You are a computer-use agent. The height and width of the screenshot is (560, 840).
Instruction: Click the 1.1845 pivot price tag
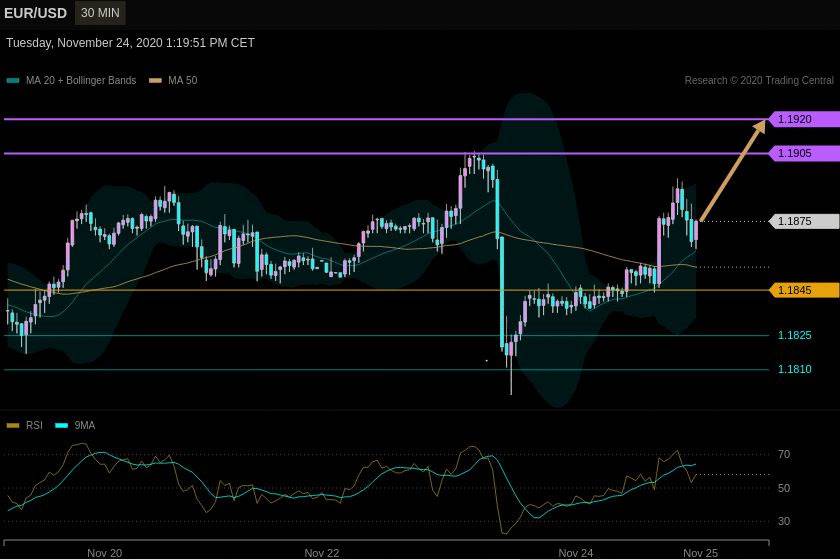[x=804, y=290]
